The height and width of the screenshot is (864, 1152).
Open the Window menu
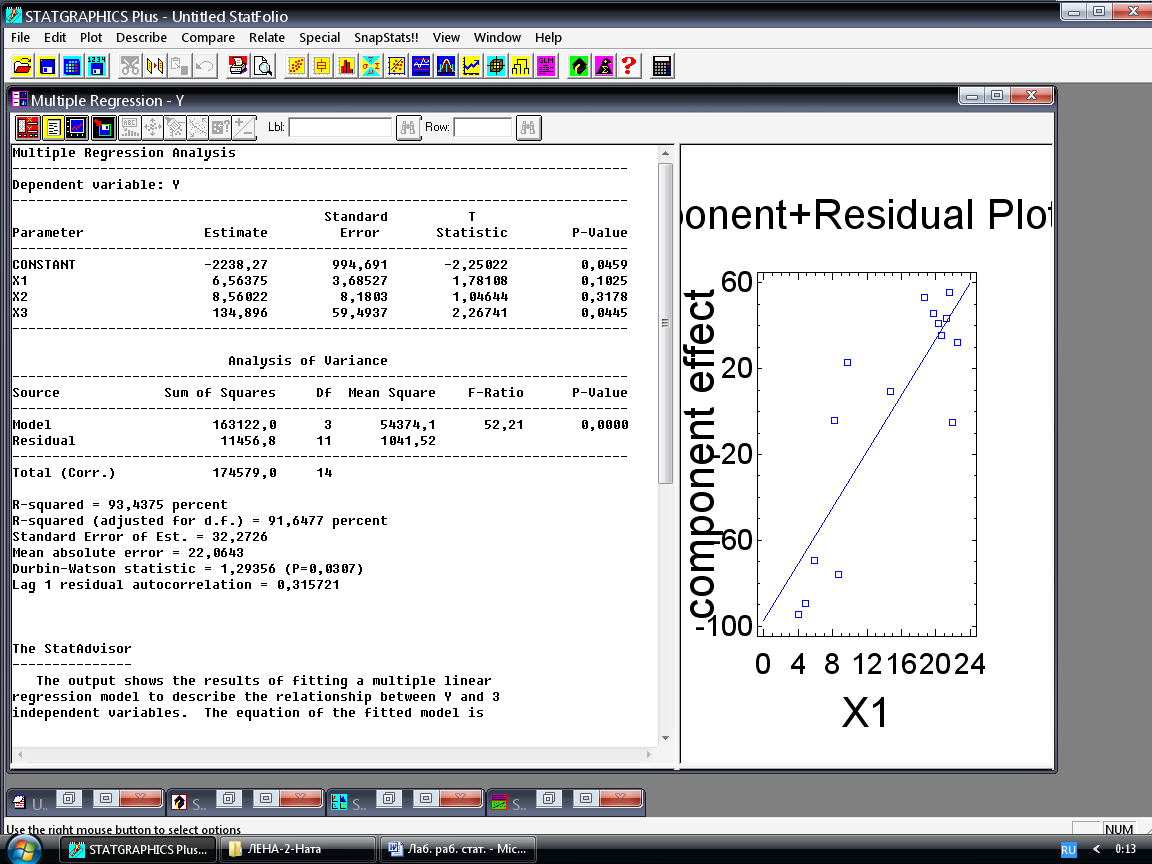click(x=497, y=37)
